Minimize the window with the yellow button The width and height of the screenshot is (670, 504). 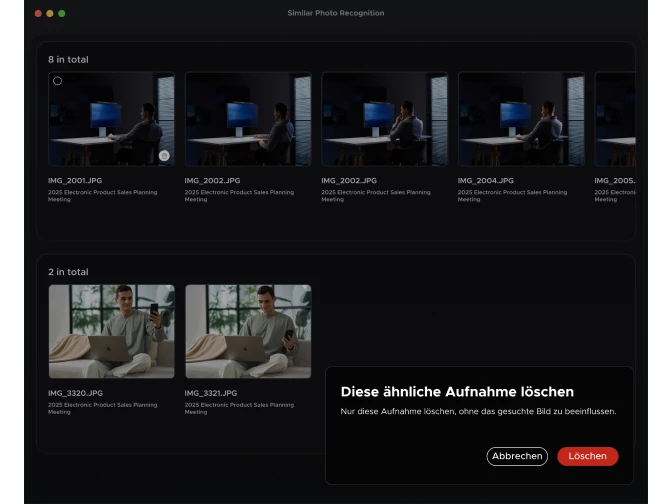click(50, 14)
